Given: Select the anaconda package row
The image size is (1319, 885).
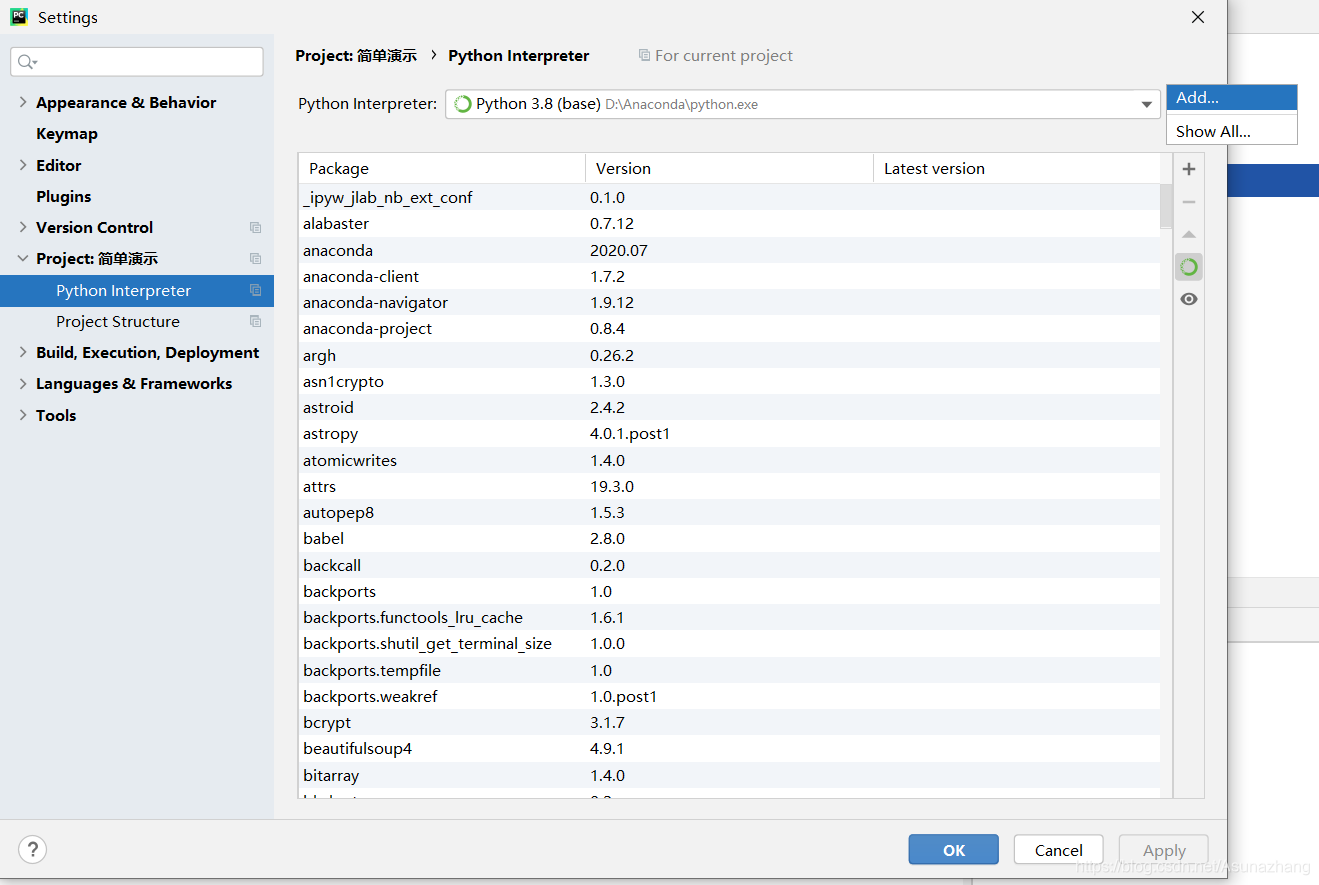Looking at the screenshot, I should tap(729, 250).
